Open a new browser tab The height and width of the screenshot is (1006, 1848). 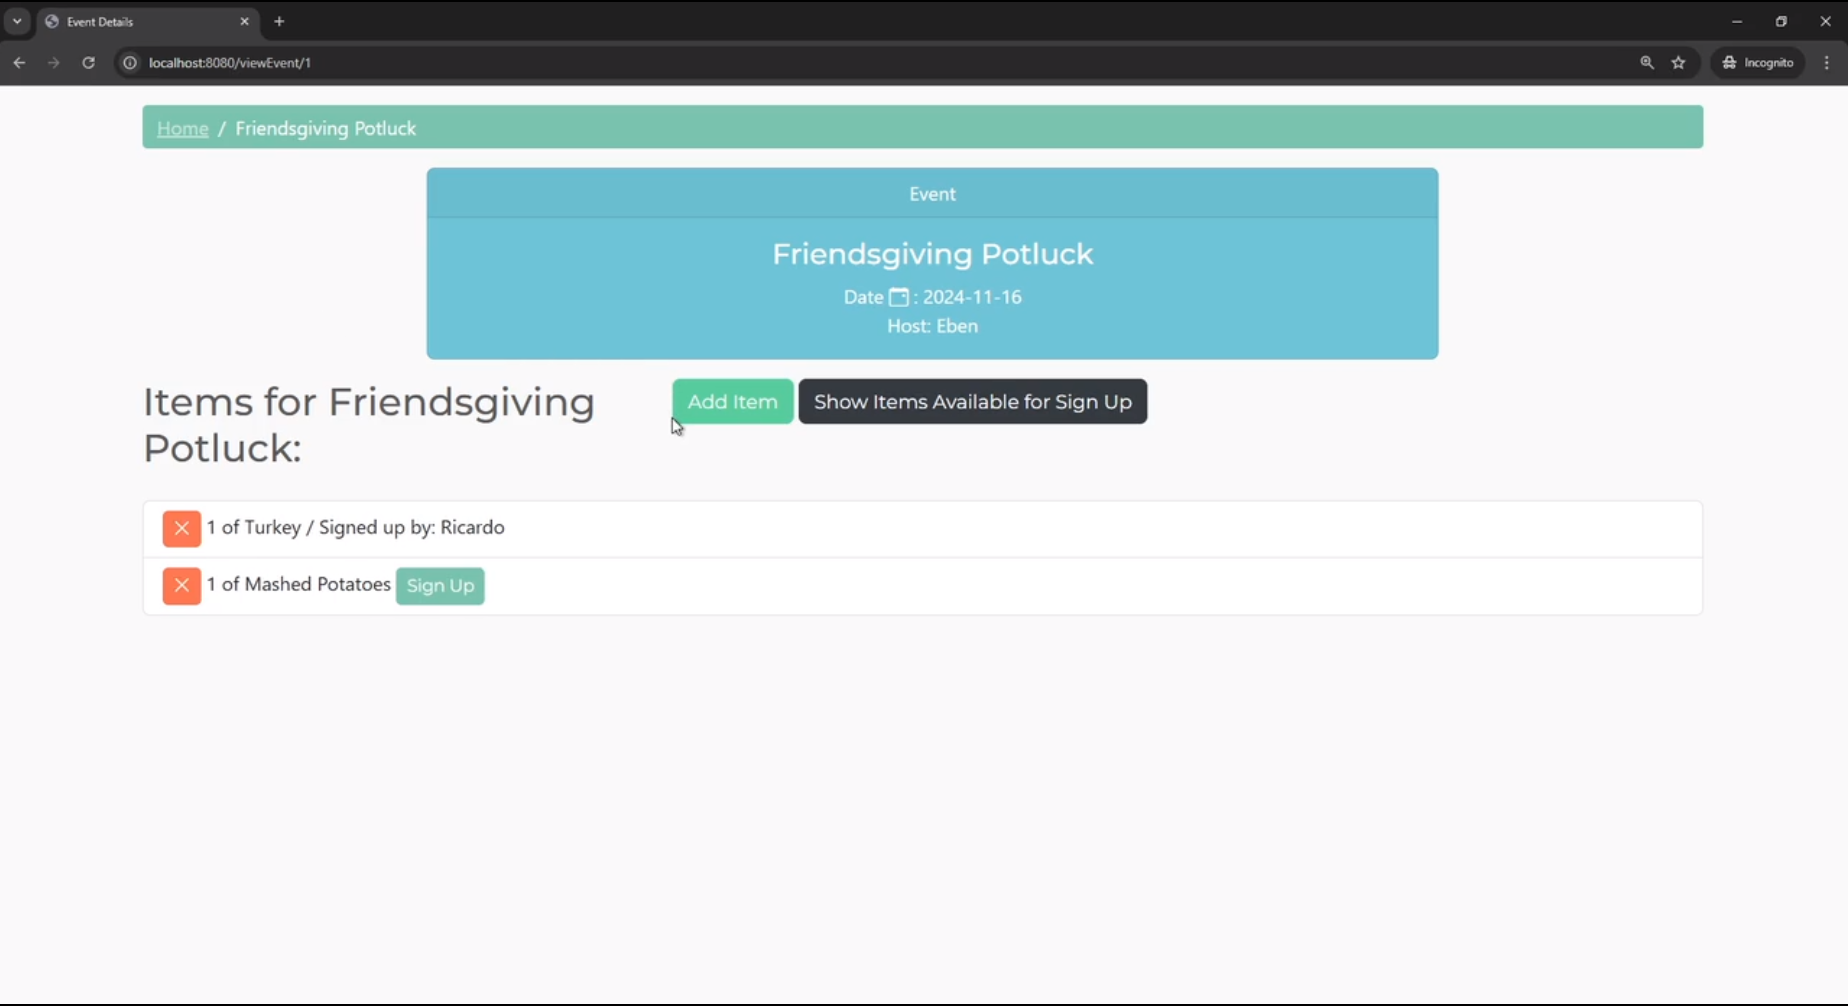tap(279, 21)
